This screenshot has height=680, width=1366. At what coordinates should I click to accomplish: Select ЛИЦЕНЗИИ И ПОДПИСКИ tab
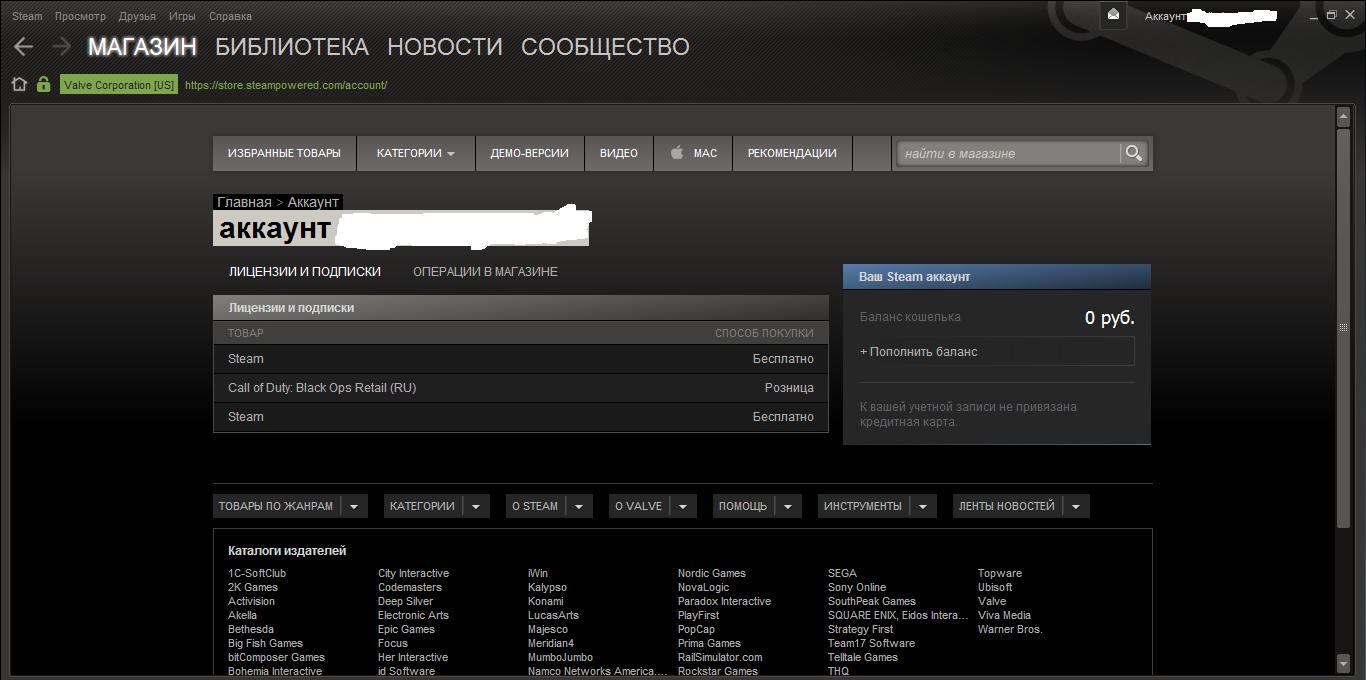pyautogui.click(x=305, y=272)
